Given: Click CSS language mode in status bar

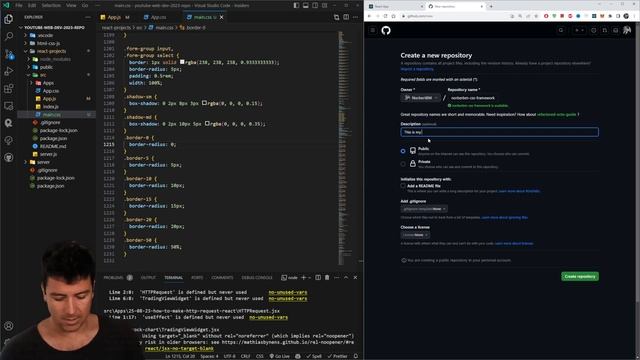Looking at the screenshot, I should tap(260, 356).
